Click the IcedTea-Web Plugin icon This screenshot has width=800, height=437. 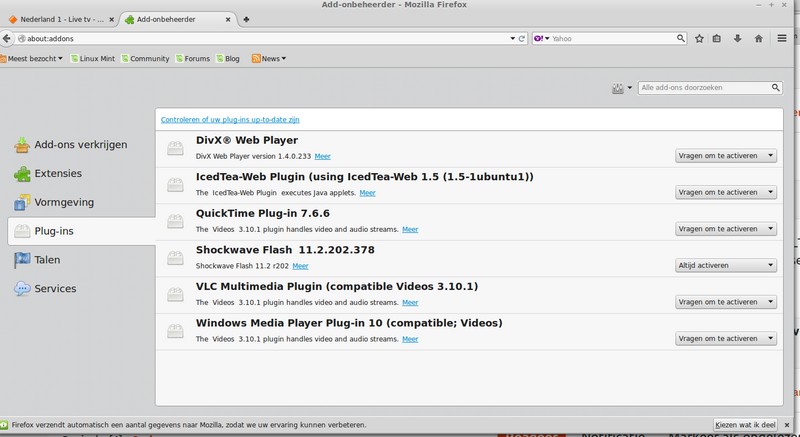coord(175,185)
